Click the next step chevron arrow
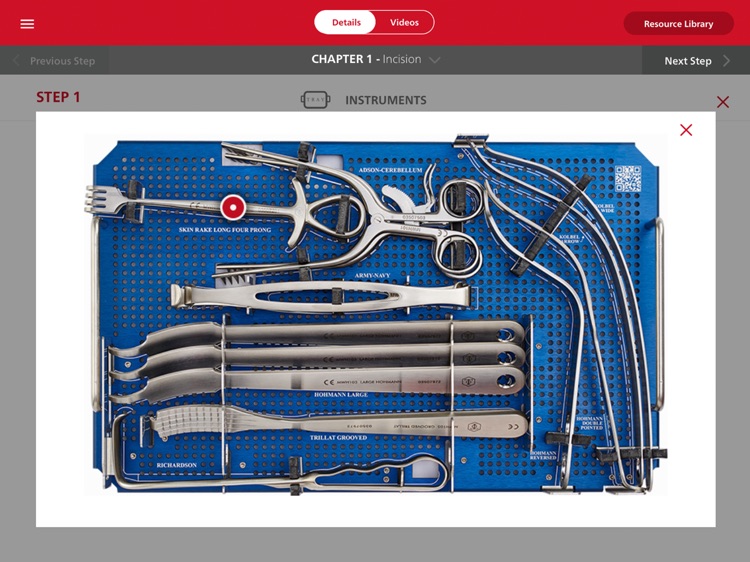The width and height of the screenshot is (750, 562). click(727, 61)
